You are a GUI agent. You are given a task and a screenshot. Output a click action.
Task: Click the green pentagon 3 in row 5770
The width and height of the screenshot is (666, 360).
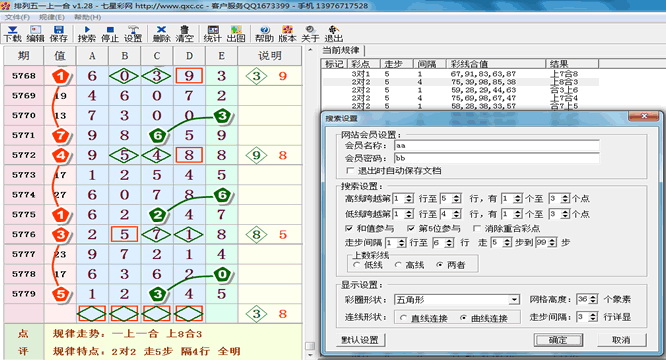point(222,115)
